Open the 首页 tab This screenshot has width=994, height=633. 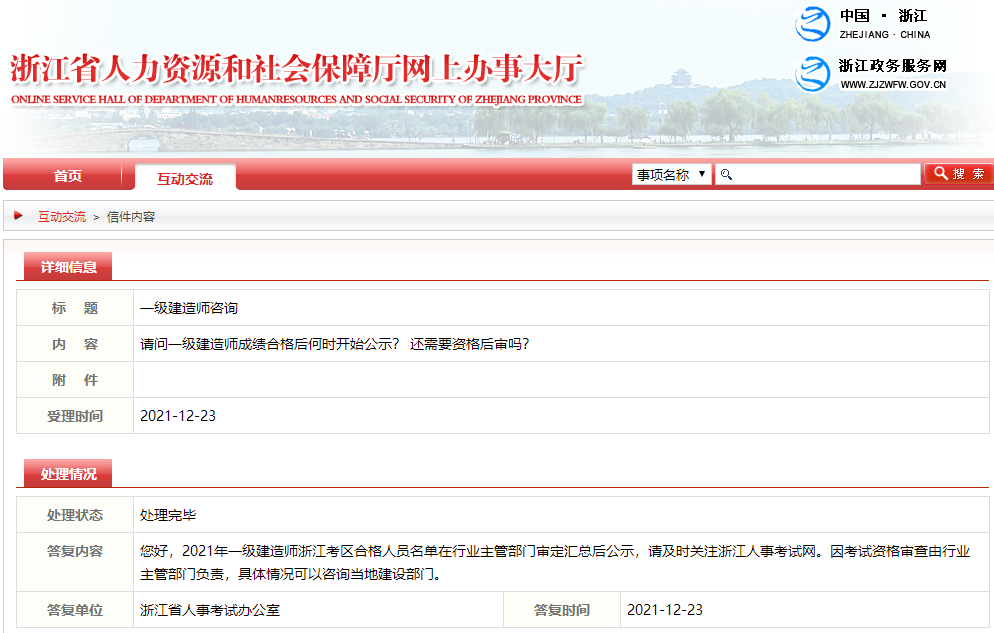68,176
